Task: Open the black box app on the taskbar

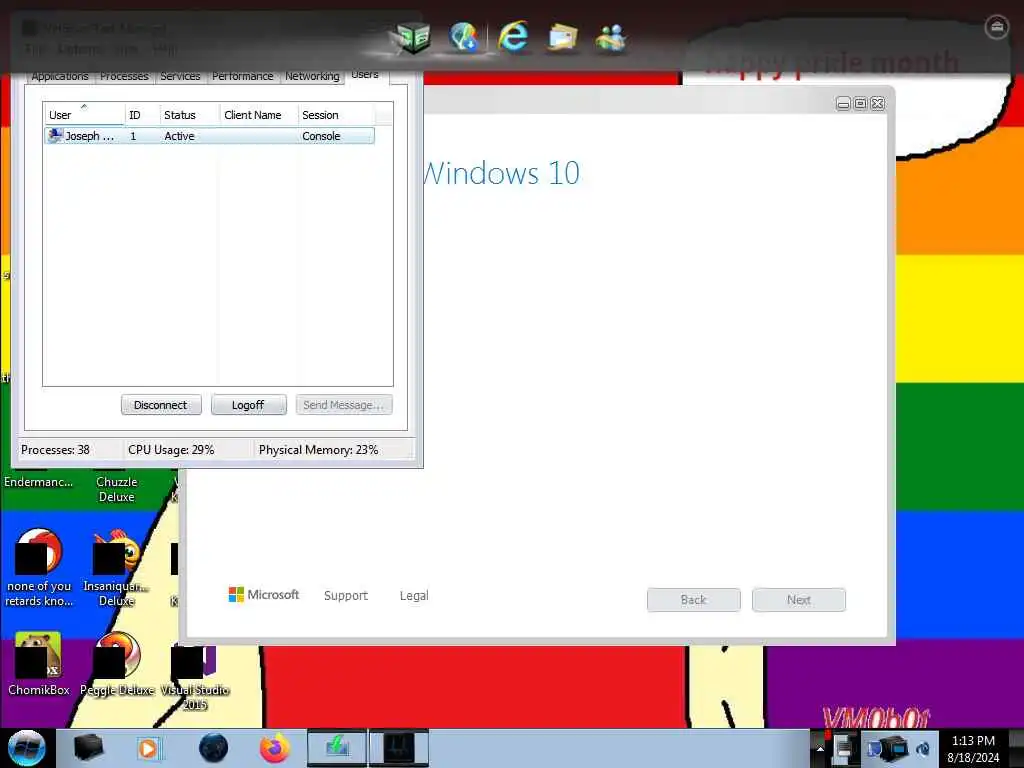Action: pyautogui.click(x=88, y=748)
